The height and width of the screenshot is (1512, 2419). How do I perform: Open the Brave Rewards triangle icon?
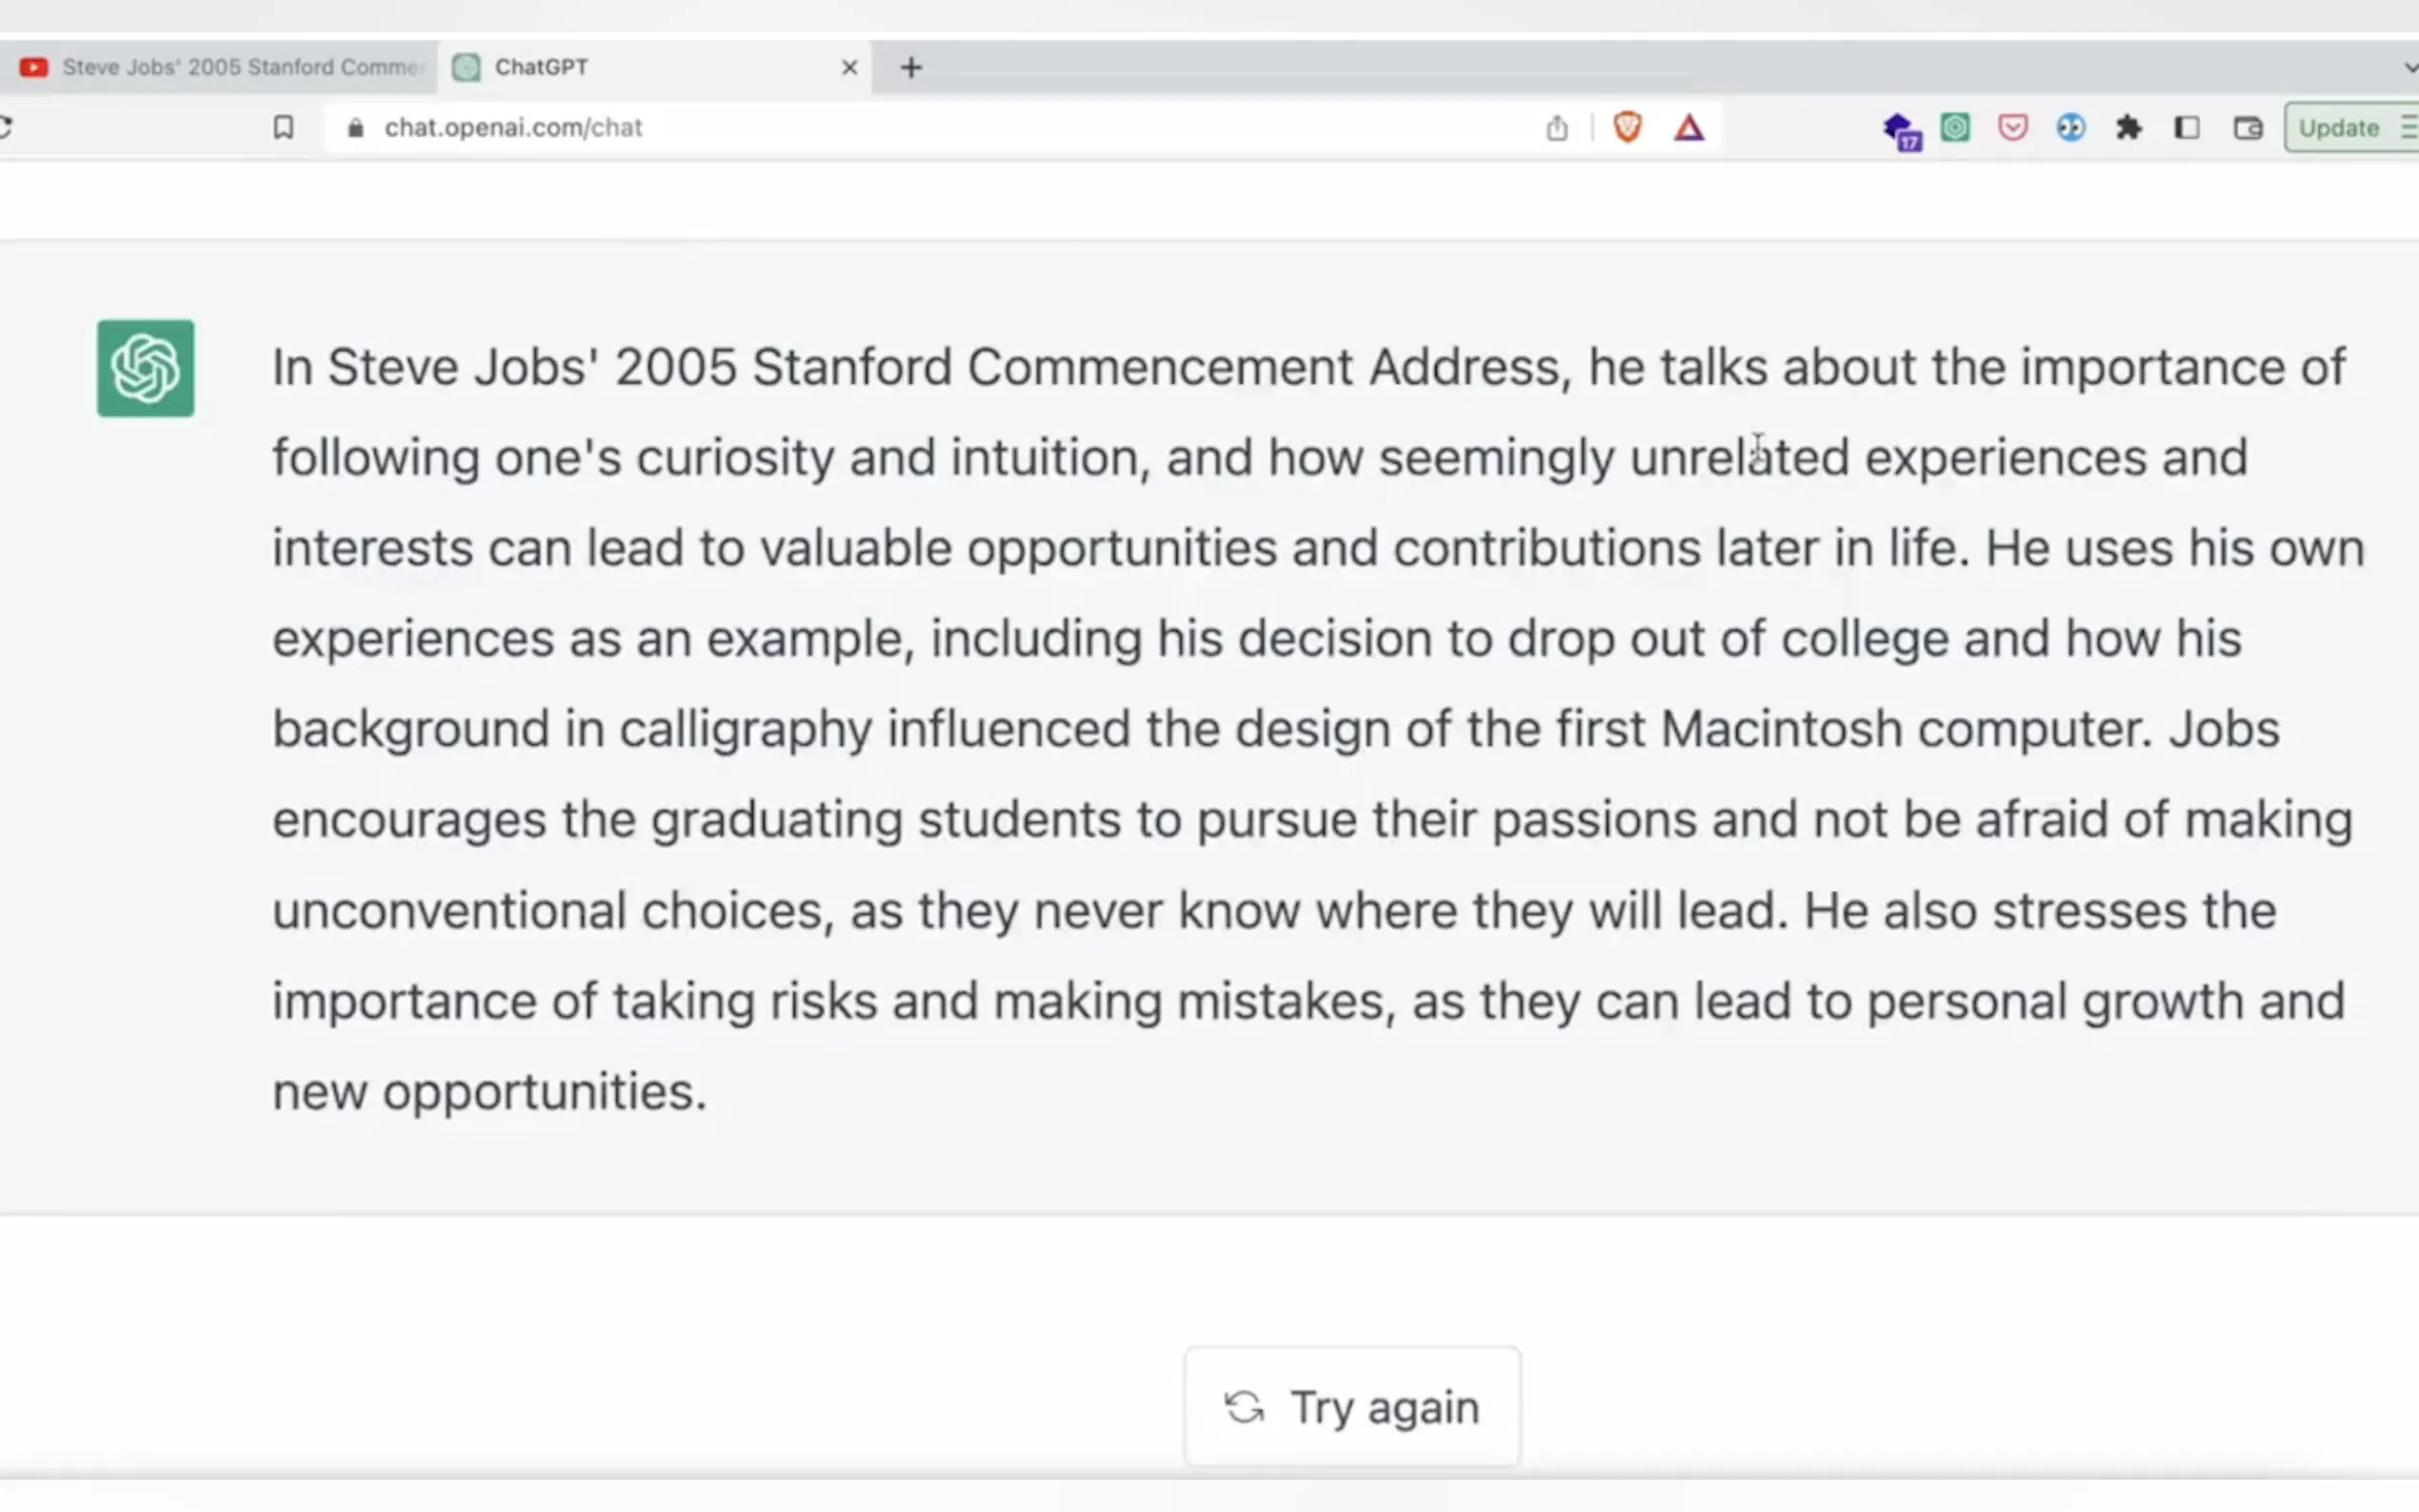[x=1689, y=128]
